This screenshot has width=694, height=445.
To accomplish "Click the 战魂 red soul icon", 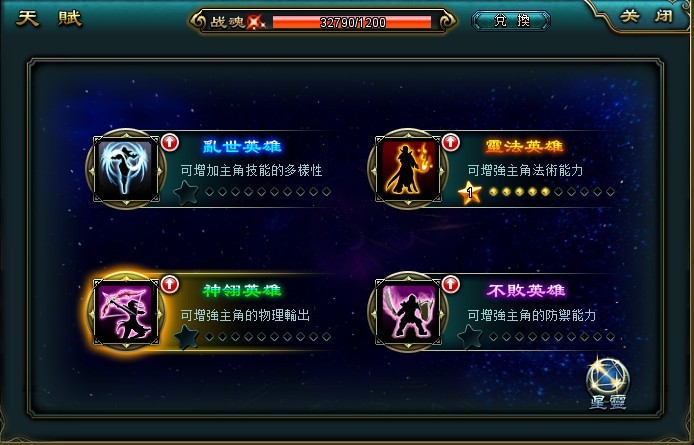I will pyautogui.click(x=256, y=22).
